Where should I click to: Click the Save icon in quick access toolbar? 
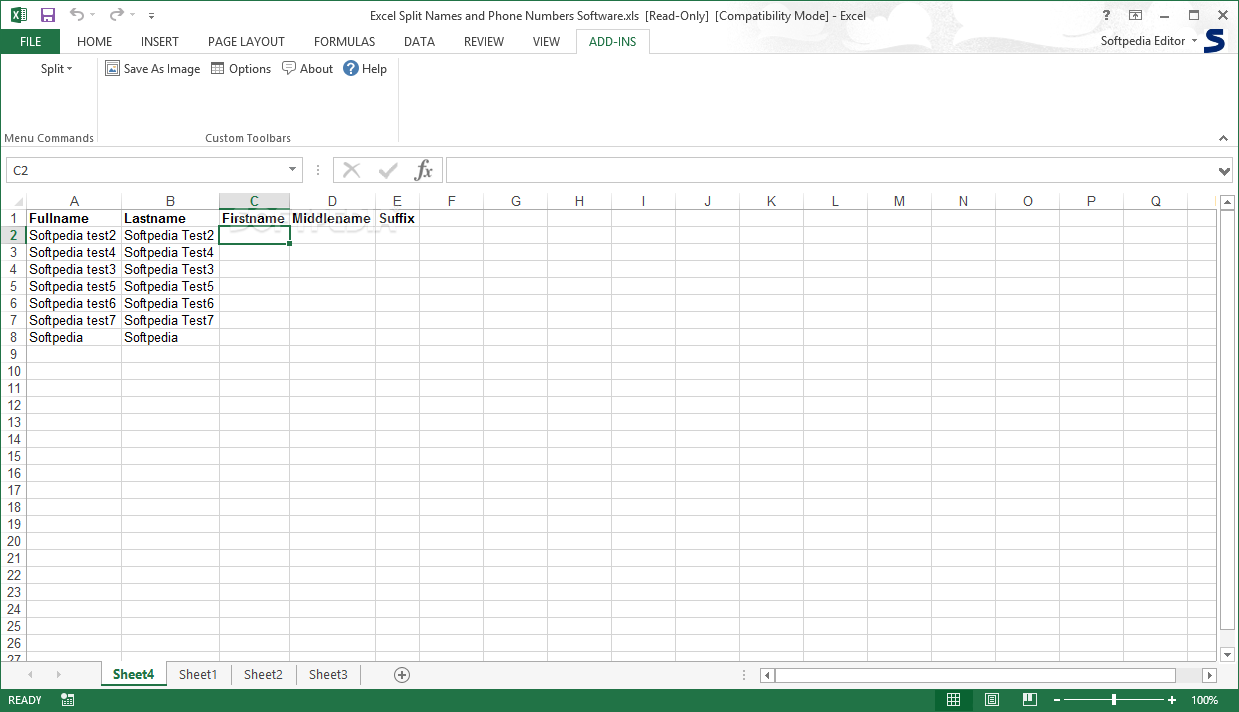click(47, 15)
